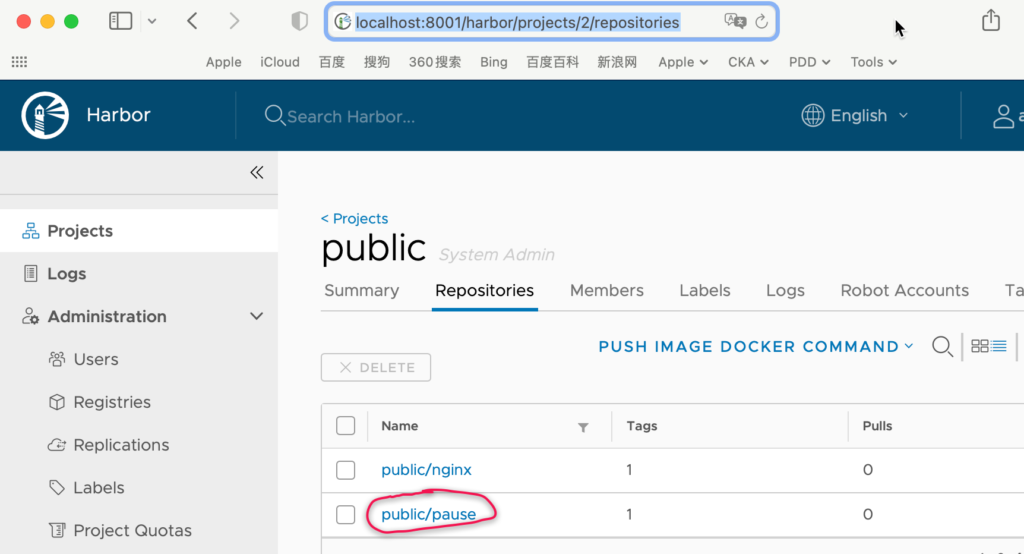Select all repositories header checkbox
1024x554 pixels.
345,426
